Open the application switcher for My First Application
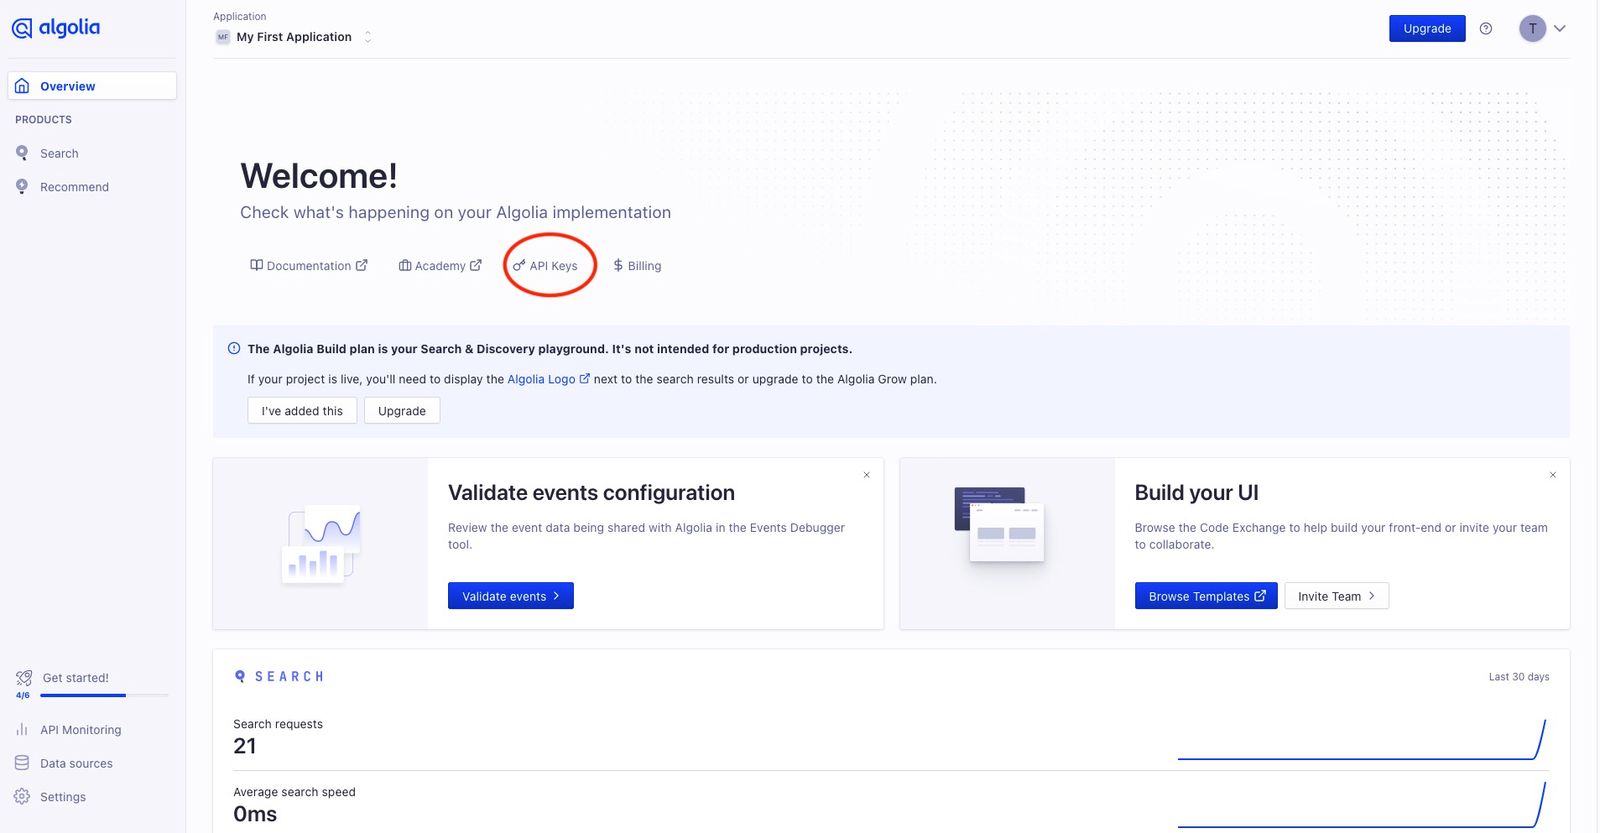 click(368, 36)
